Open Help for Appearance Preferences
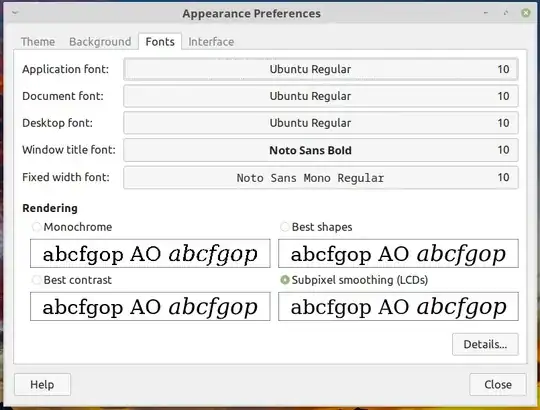Viewport: 540px width, 410px height. coord(42,385)
